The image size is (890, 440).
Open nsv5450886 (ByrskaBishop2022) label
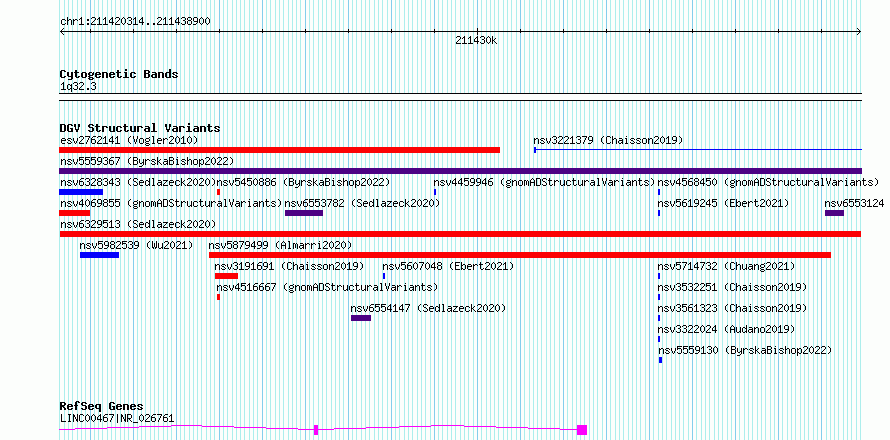[x=303, y=182]
